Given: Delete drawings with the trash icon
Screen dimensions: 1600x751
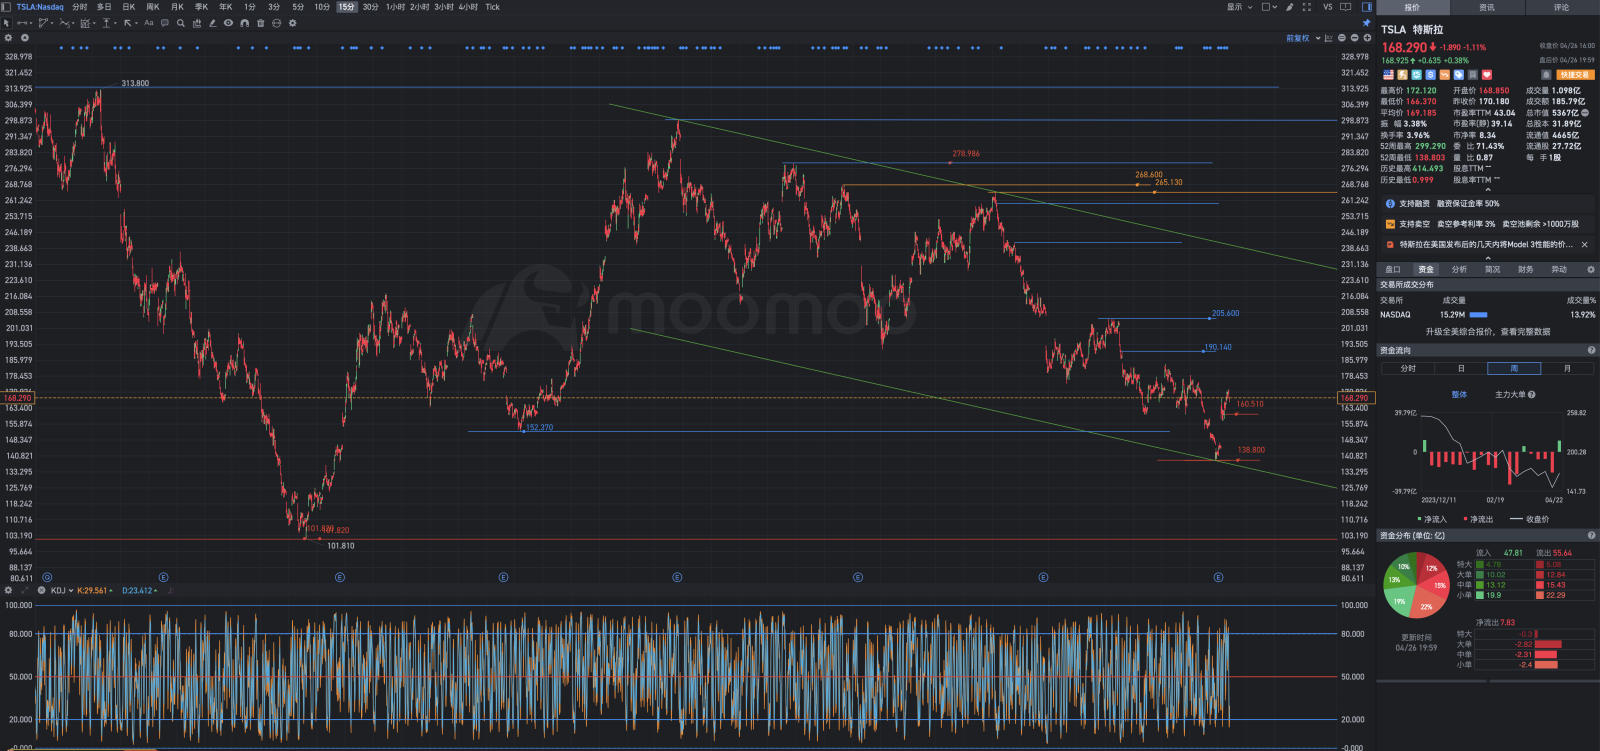Looking at the screenshot, I should pos(261,23).
